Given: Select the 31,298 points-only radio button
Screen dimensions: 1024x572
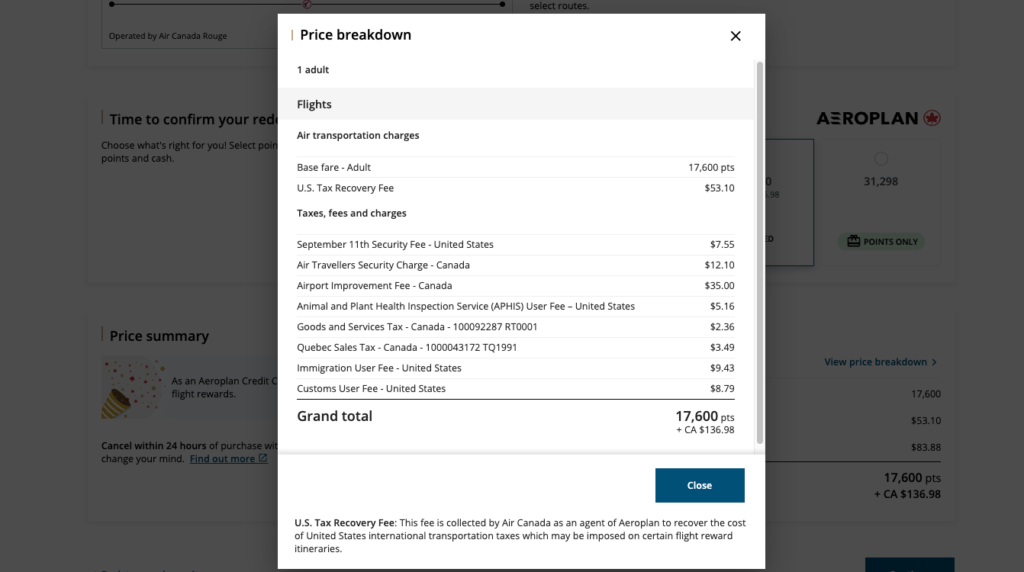Looking at the screenshot, I should point(880,159).
